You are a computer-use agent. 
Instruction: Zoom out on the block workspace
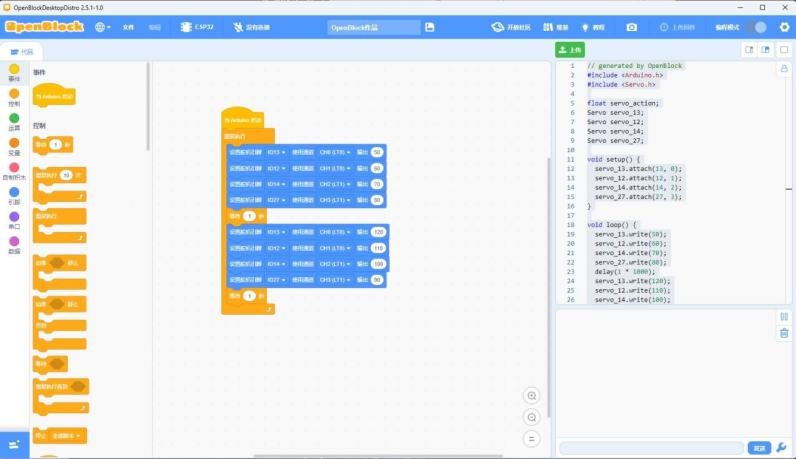(x=532, y=417)
